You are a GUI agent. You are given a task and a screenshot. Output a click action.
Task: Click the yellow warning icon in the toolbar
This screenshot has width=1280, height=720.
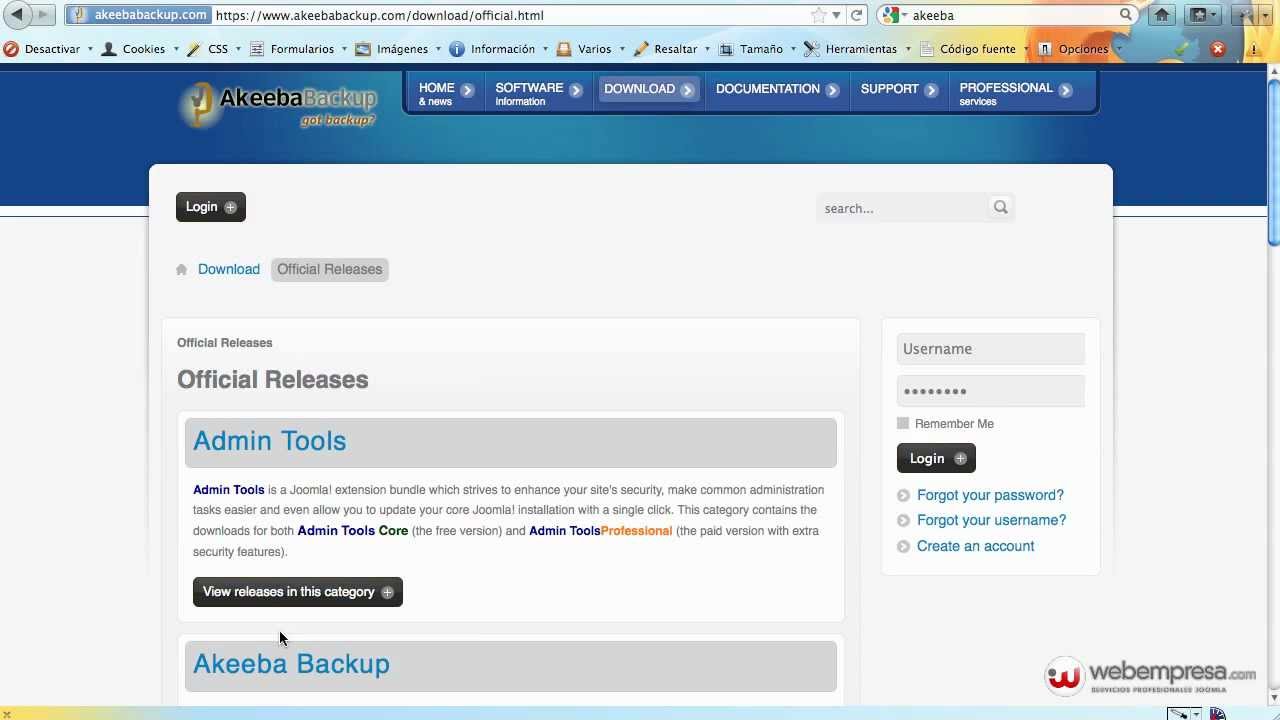coord(1254,49)
